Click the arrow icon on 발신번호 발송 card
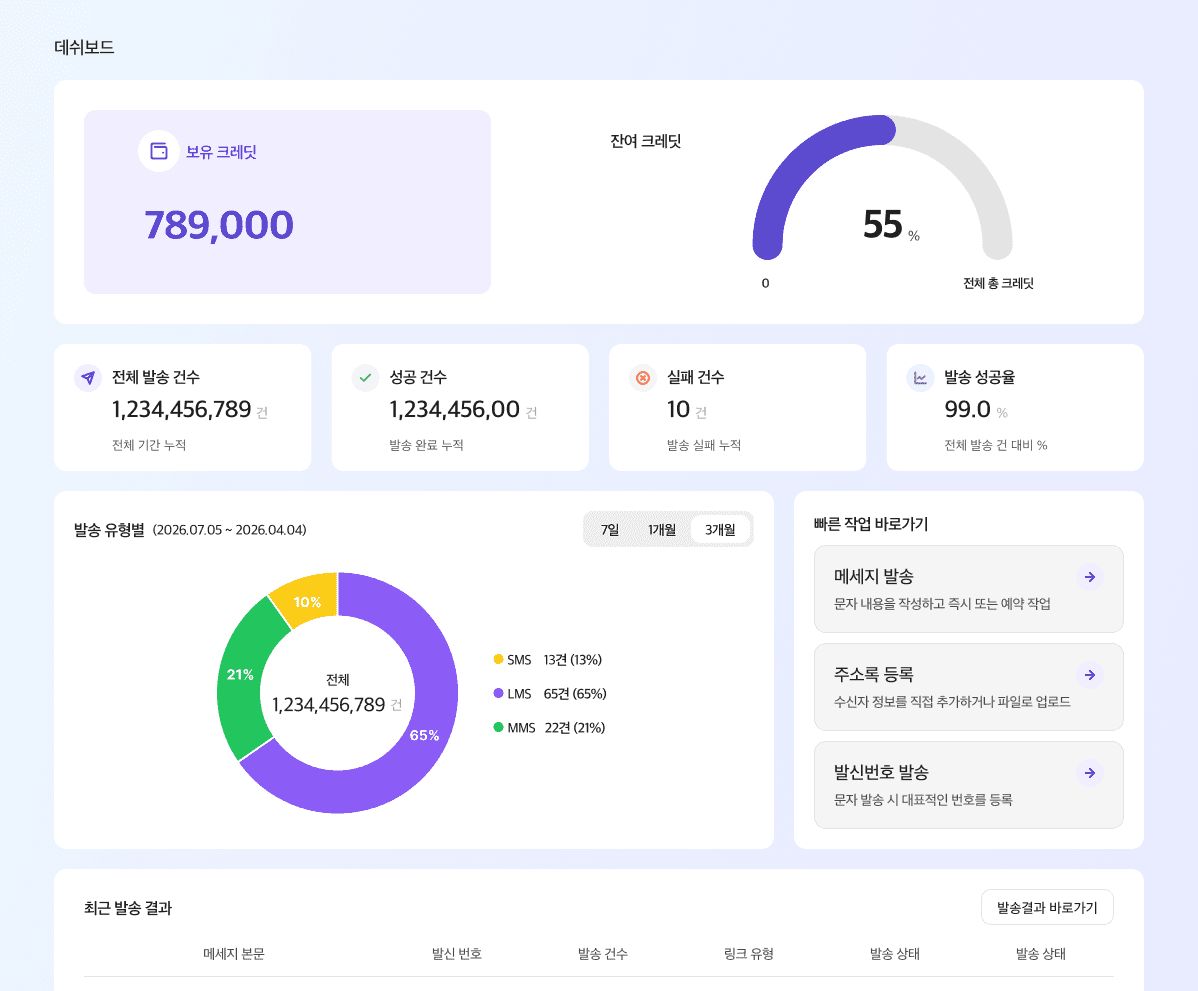 (x=1090, y=772)
